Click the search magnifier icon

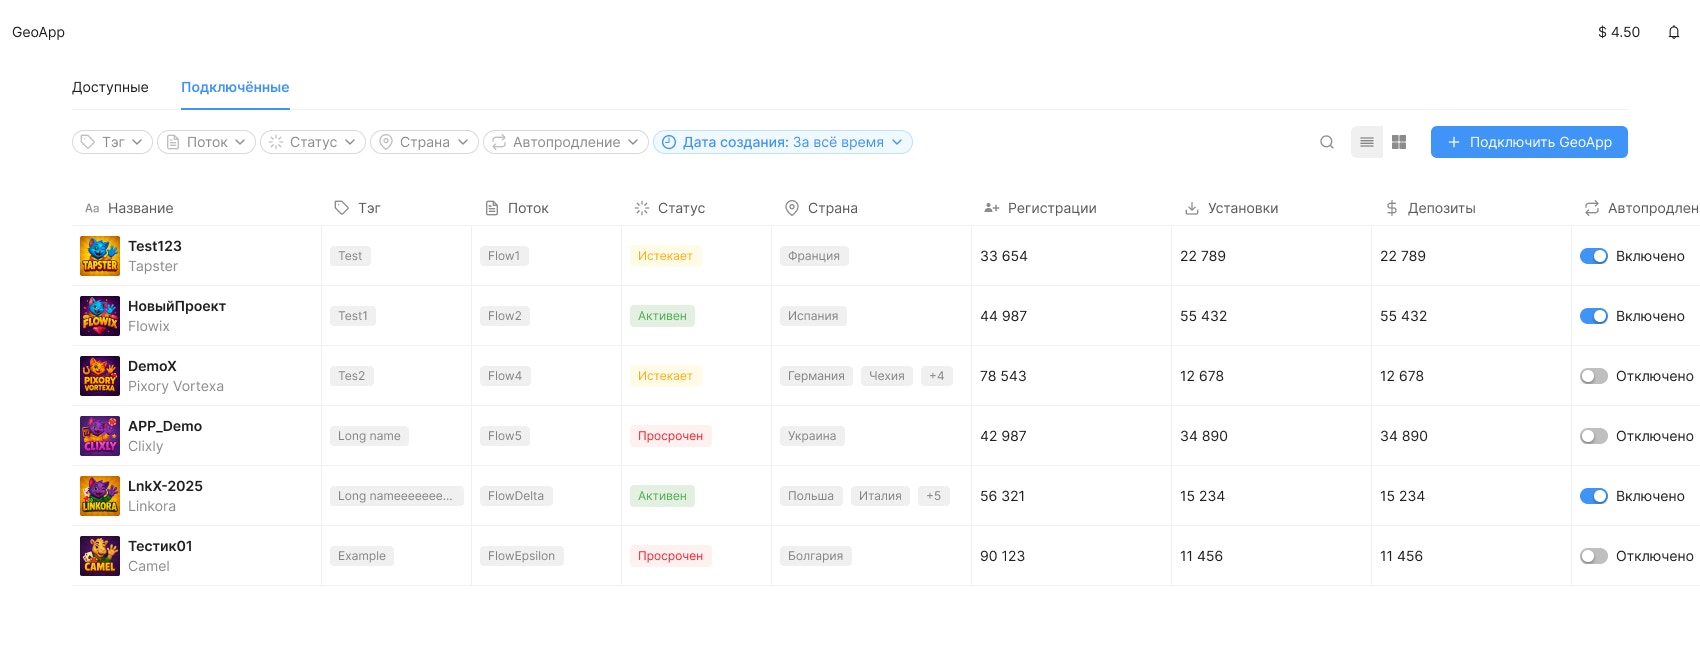coord(1327,142)
